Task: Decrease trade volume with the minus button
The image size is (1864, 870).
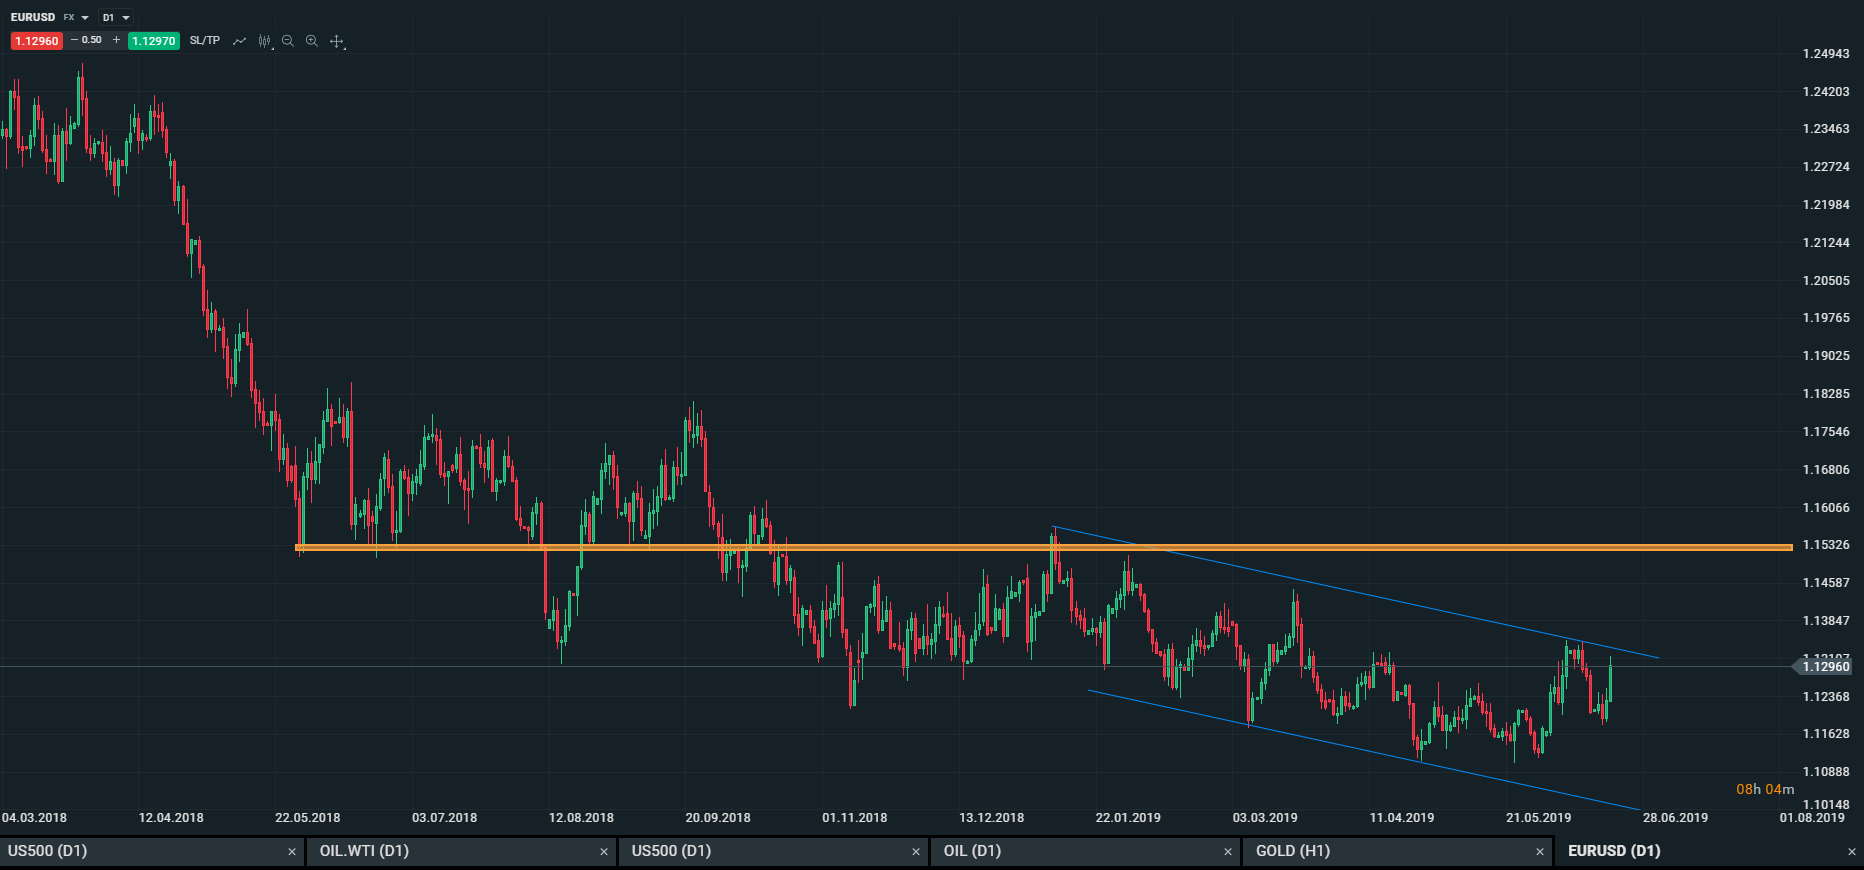Action: click(74, 40)
